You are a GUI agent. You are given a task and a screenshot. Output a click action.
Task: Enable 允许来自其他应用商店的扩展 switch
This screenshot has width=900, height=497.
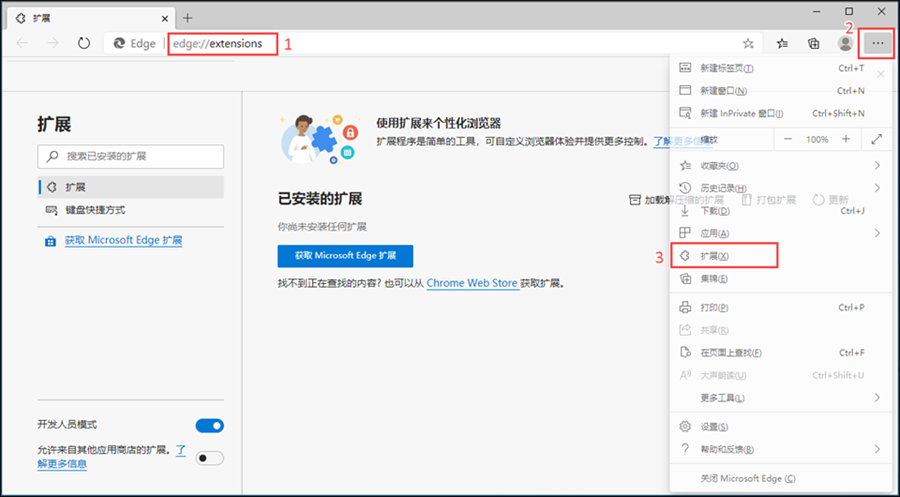pos(210,458)
